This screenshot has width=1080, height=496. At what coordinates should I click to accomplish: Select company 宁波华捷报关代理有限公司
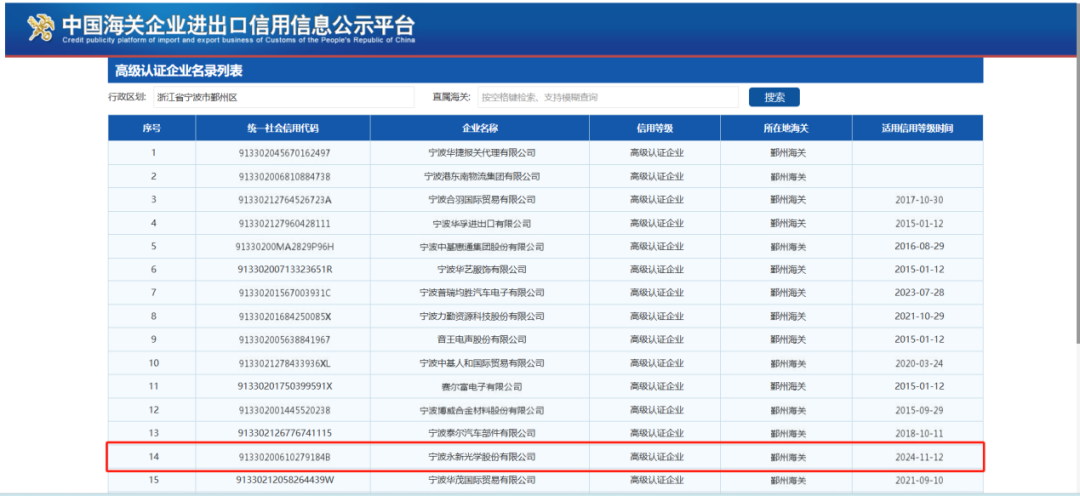(x=480, y=153)
